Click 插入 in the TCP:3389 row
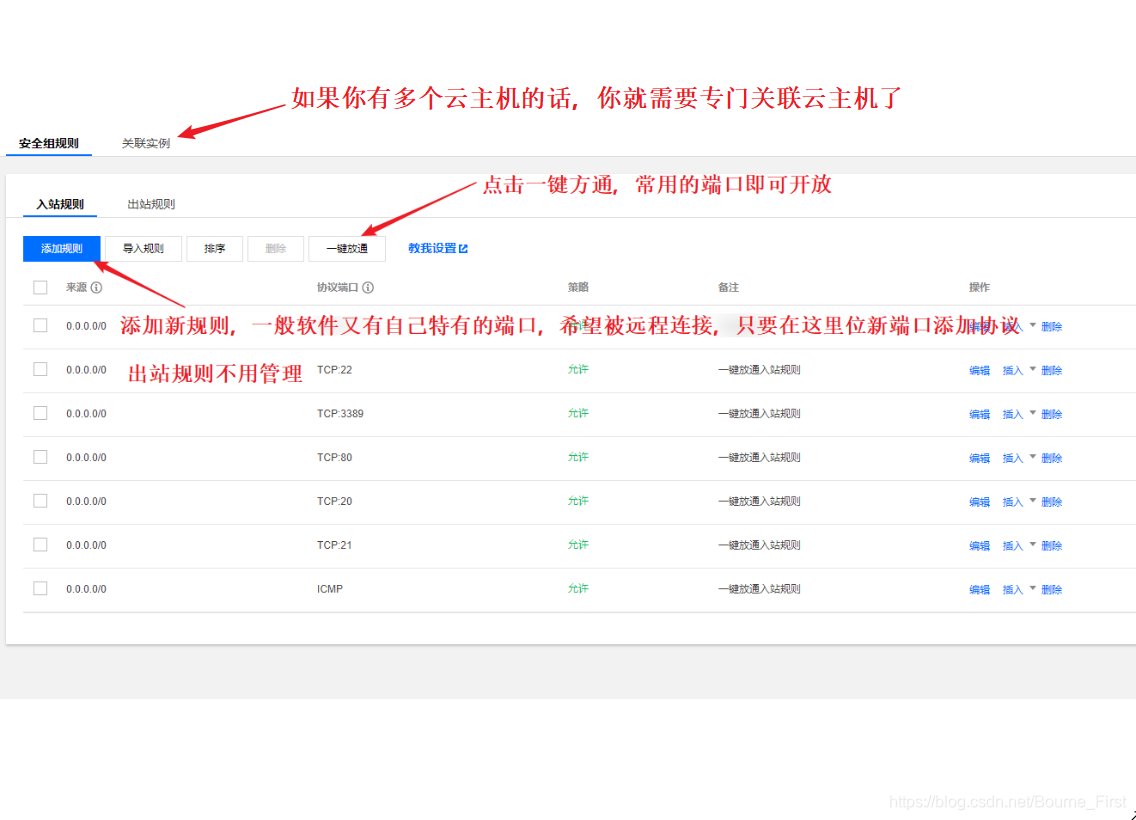 pyautogui.click(x=1013, y=414)
